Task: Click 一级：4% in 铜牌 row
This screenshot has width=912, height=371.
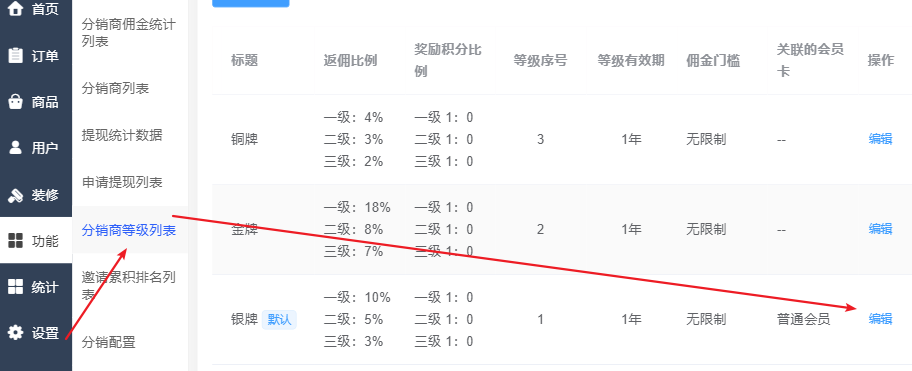Action: point(353,117)
